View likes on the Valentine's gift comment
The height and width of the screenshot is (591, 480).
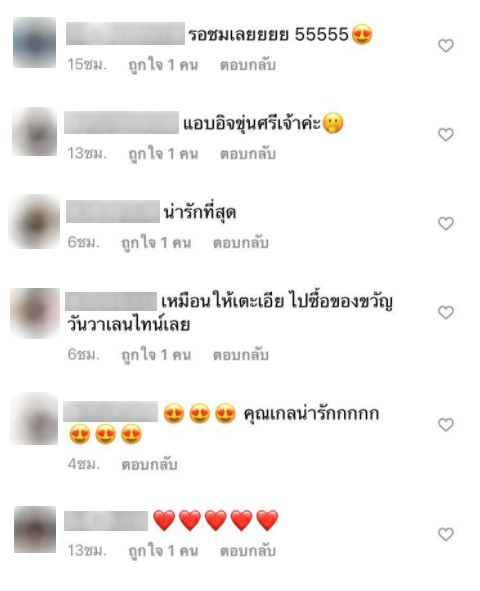coord(156,355)
